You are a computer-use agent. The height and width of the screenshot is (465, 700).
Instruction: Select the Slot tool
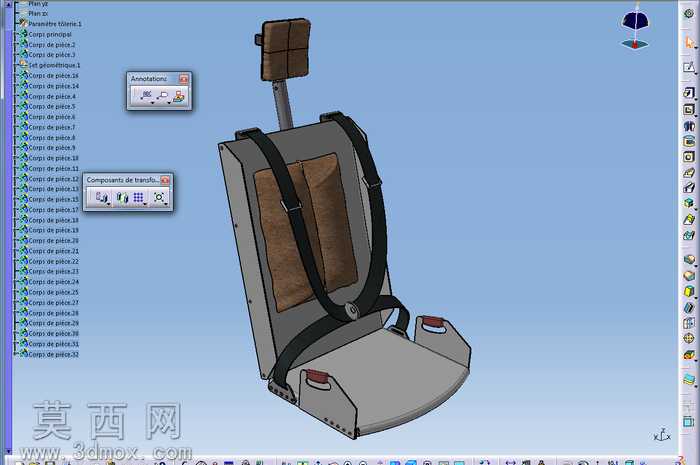(x=689, y=188)
